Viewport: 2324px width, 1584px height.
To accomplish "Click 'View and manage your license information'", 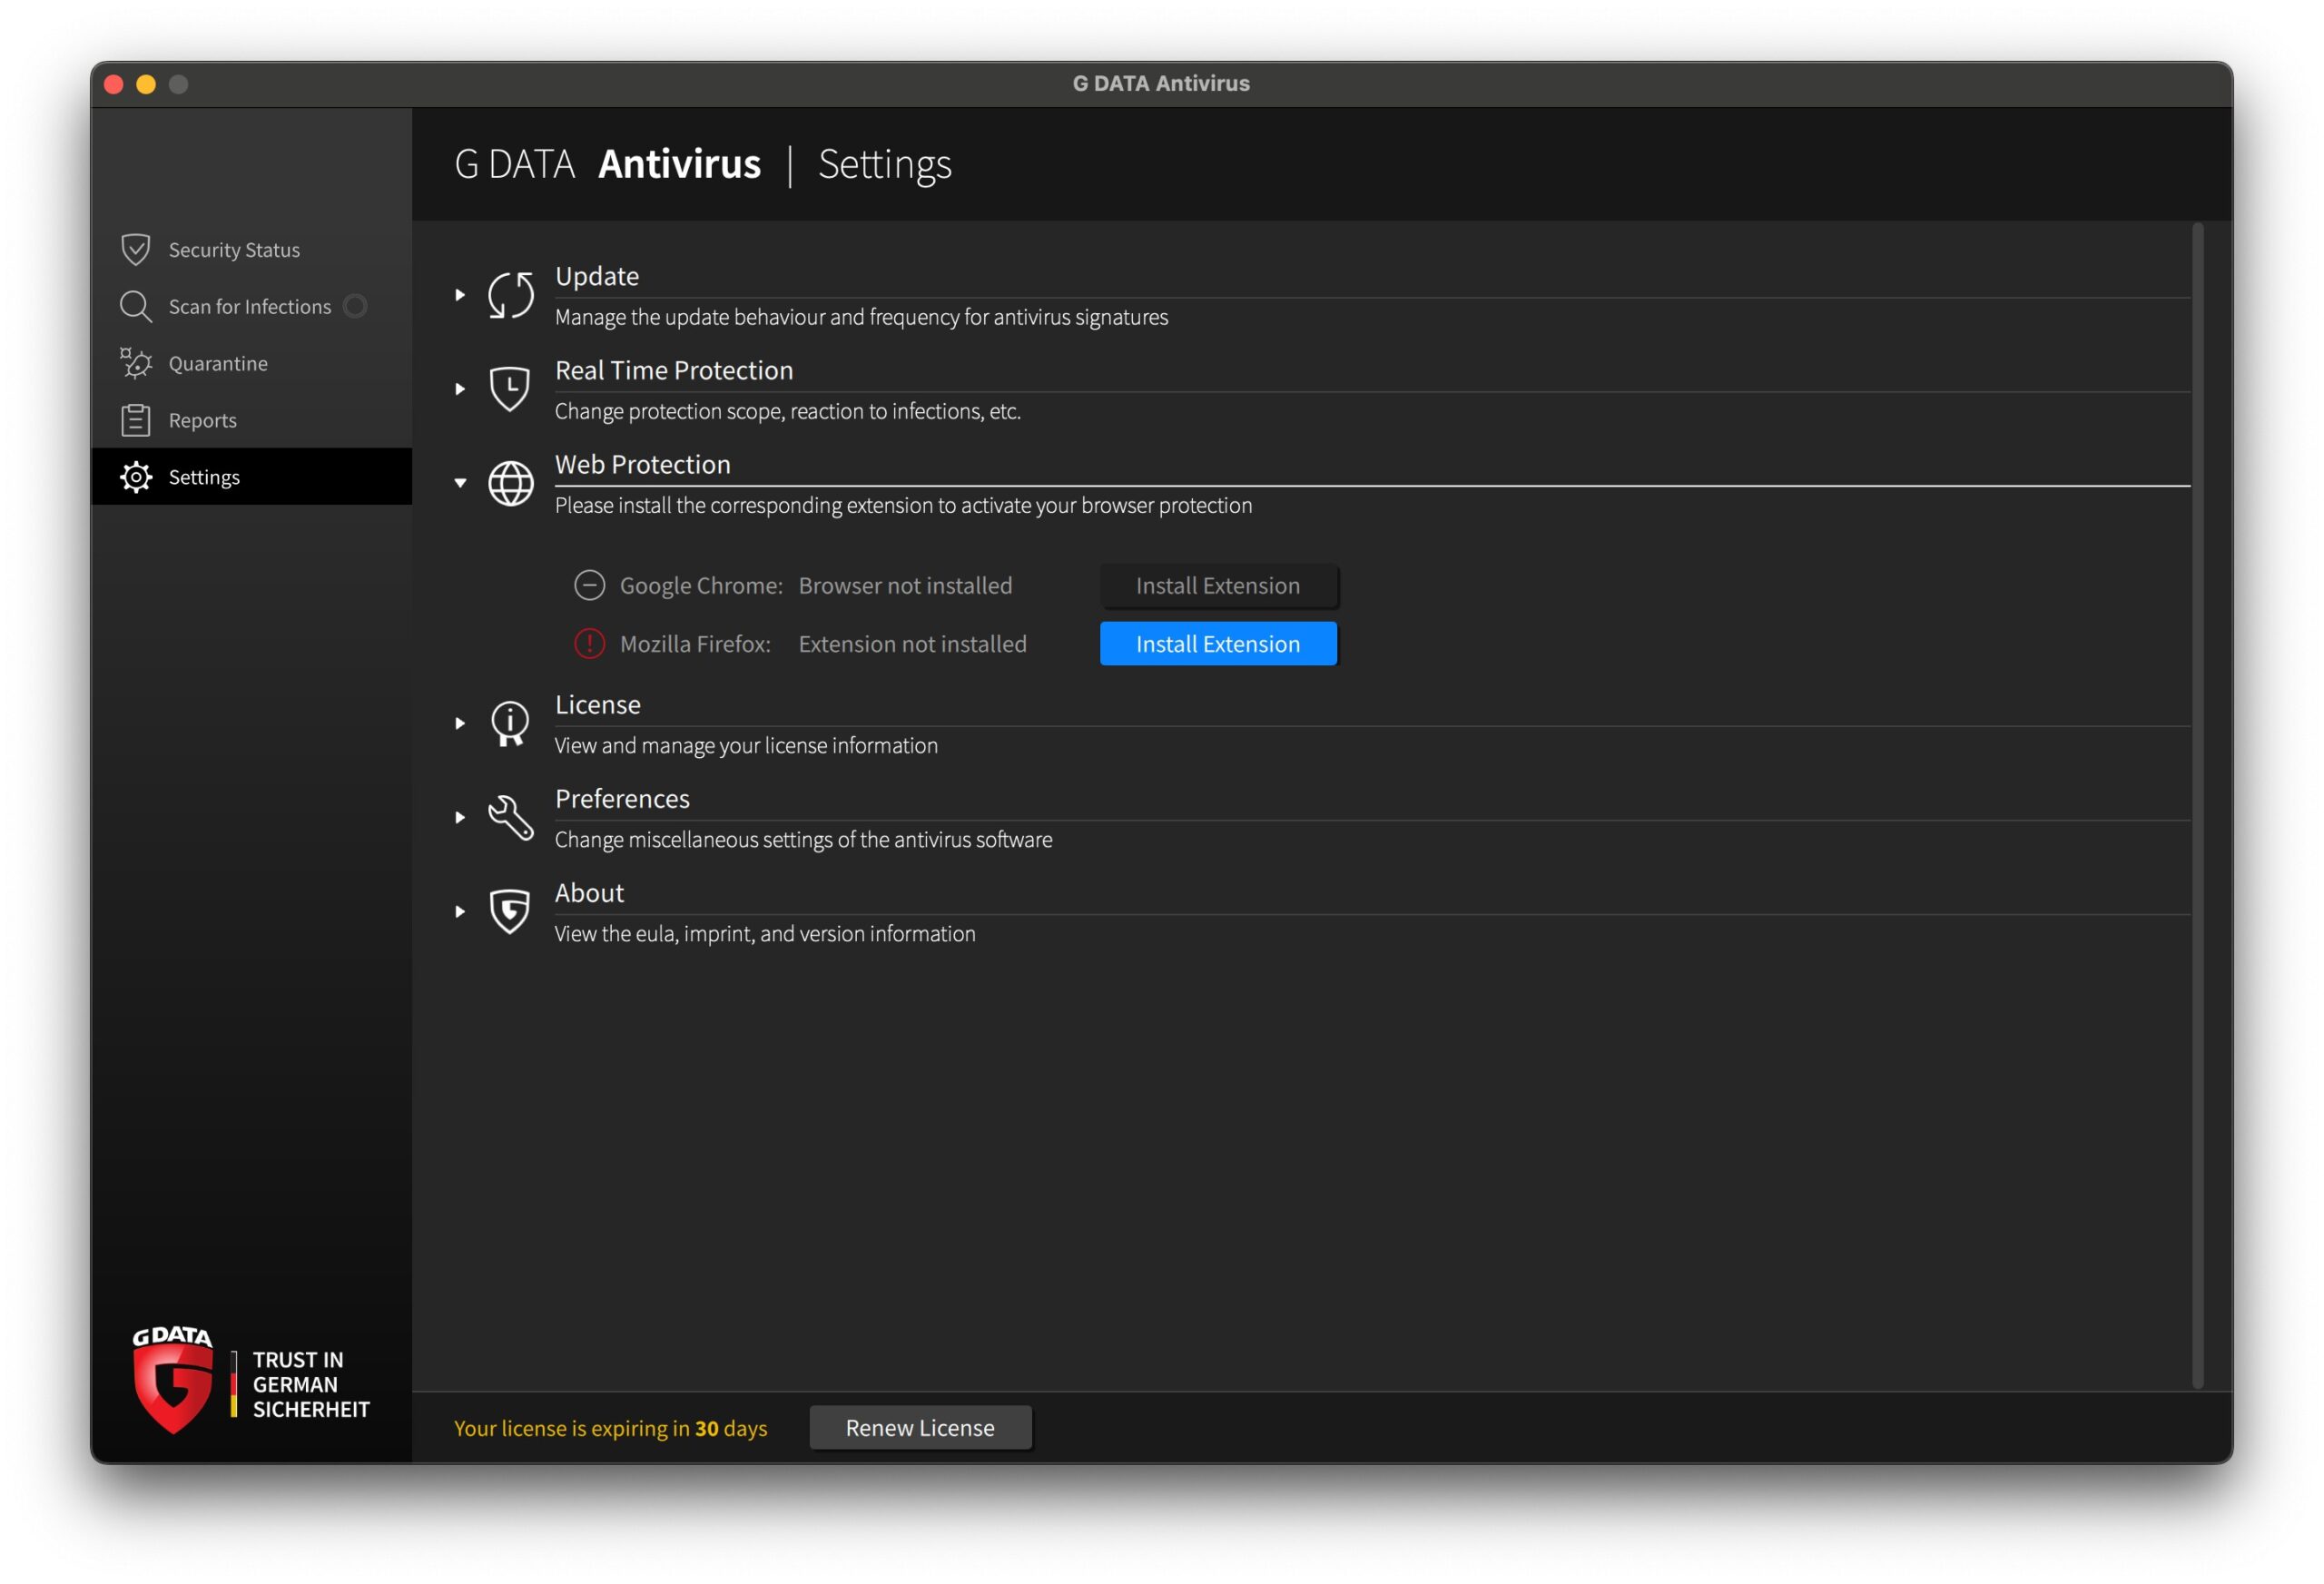I will click(x=746, y=745).
